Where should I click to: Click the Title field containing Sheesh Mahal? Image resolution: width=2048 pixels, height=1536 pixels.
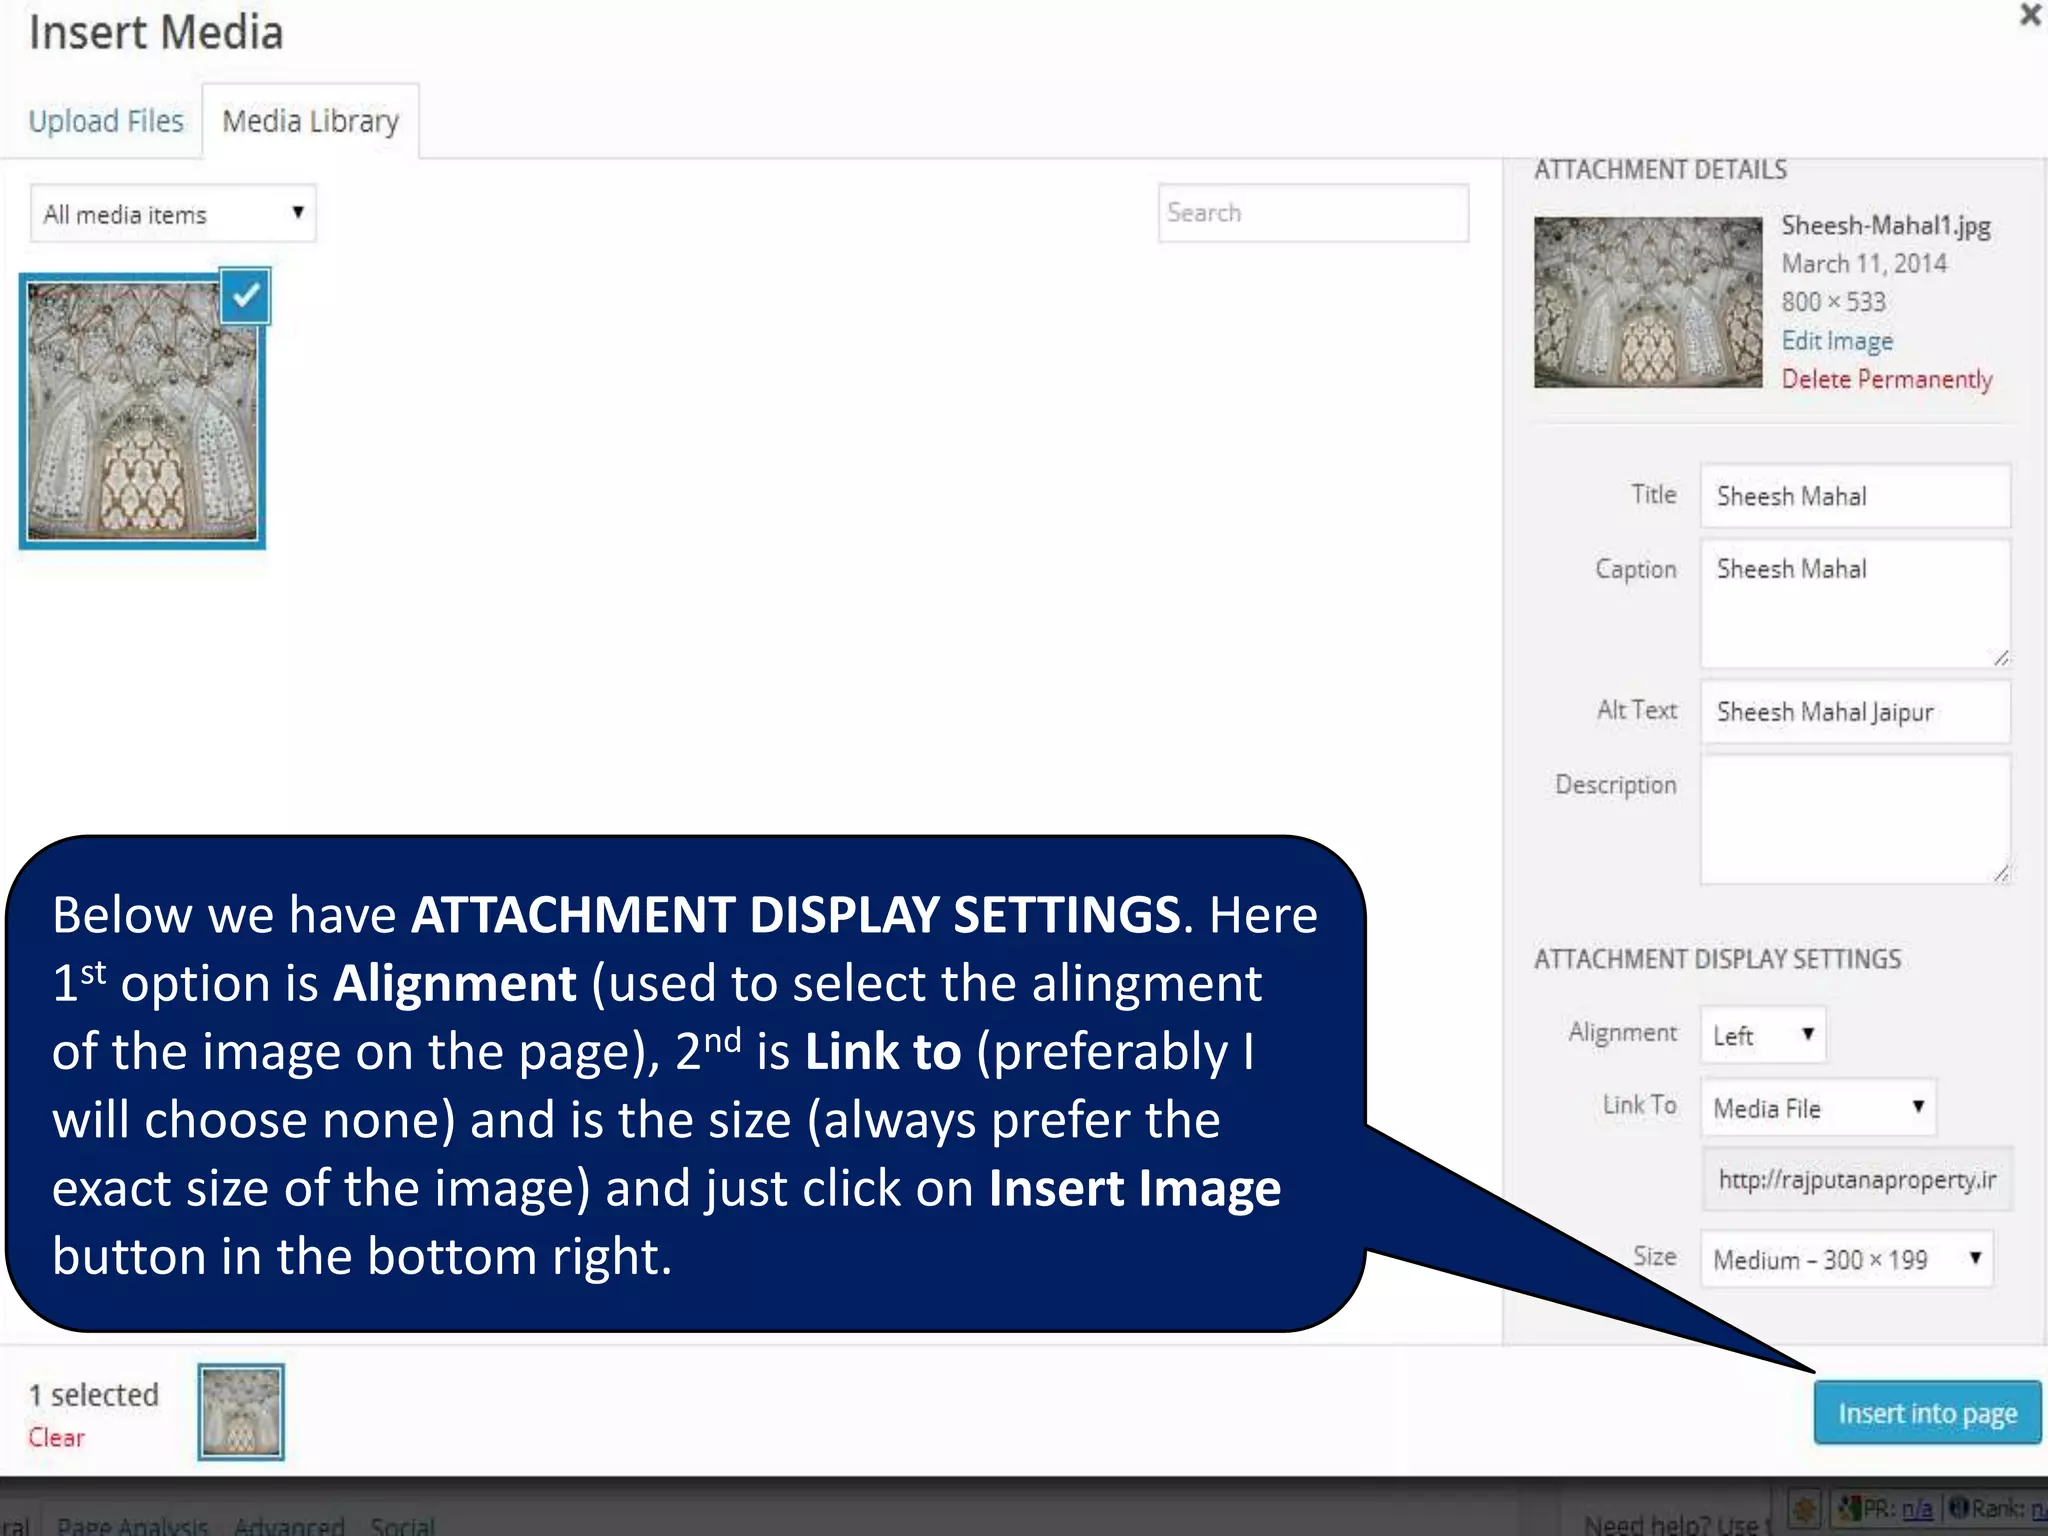coord(1855,496)
